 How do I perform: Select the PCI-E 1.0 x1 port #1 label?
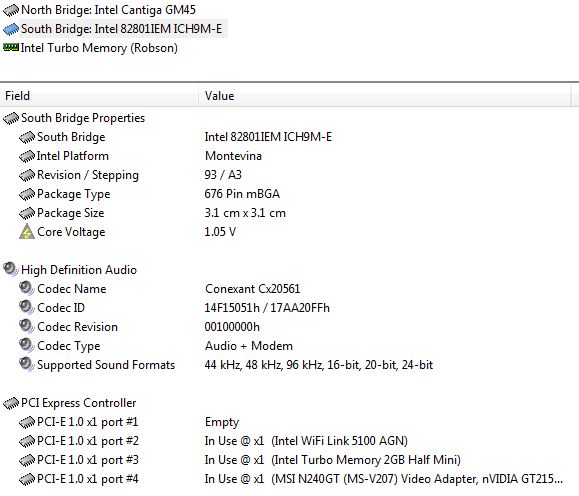pyautogui.click(x=88, y=422)
